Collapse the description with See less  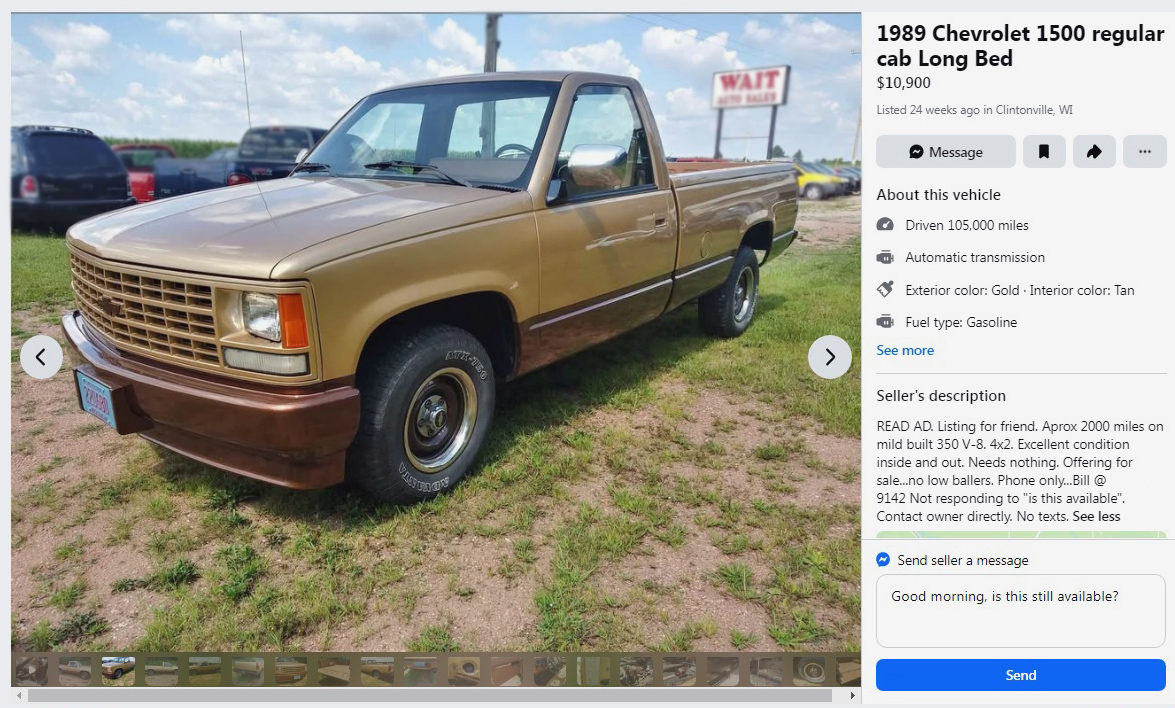[1096, 516]
